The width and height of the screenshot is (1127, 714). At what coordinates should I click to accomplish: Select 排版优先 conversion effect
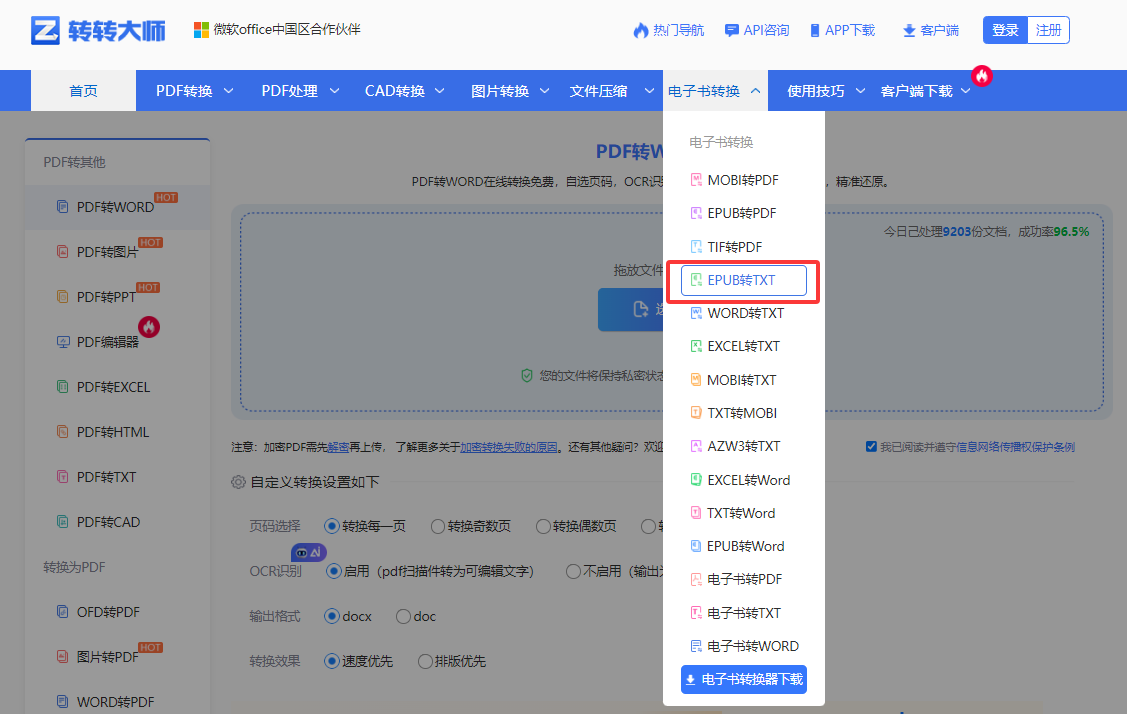click(x=426, y=662)
